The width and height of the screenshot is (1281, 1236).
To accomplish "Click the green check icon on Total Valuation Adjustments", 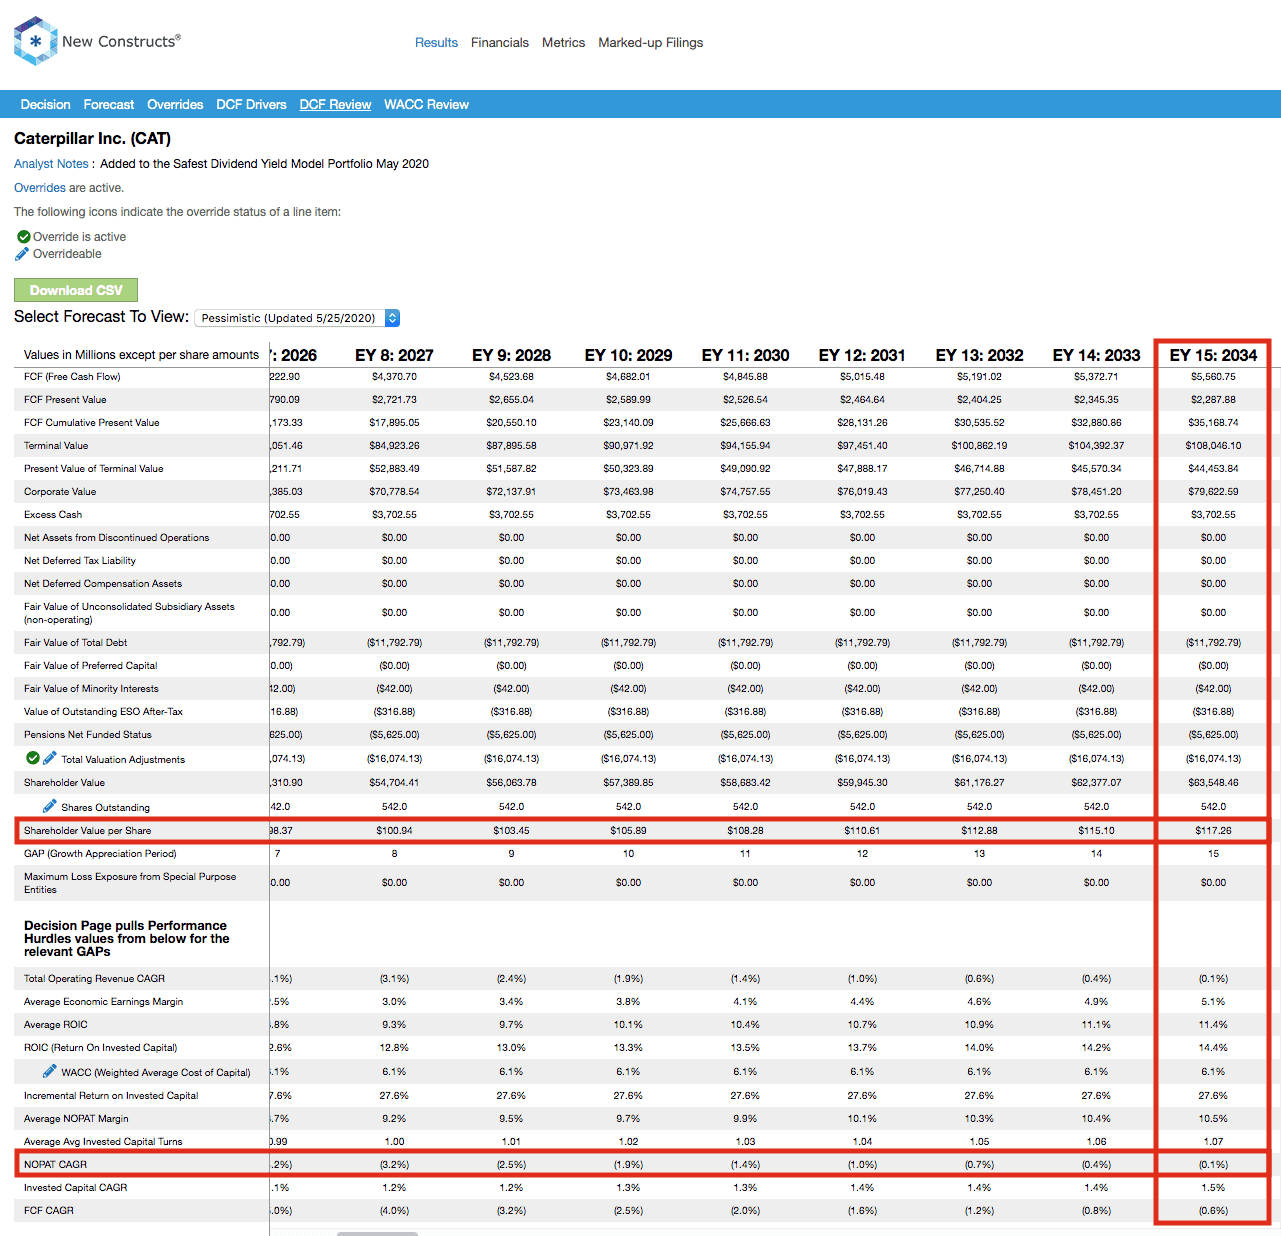I will click(33, 758).
